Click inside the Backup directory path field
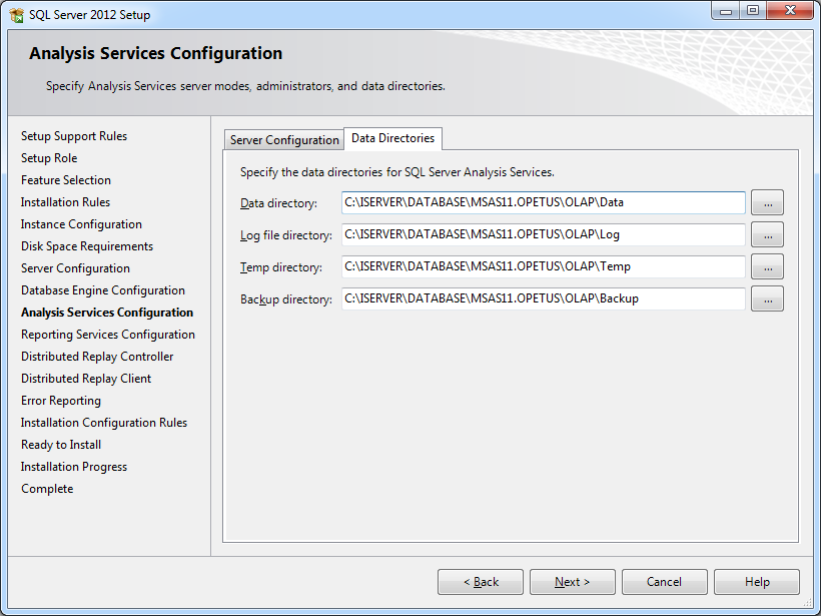 [543, 299]
